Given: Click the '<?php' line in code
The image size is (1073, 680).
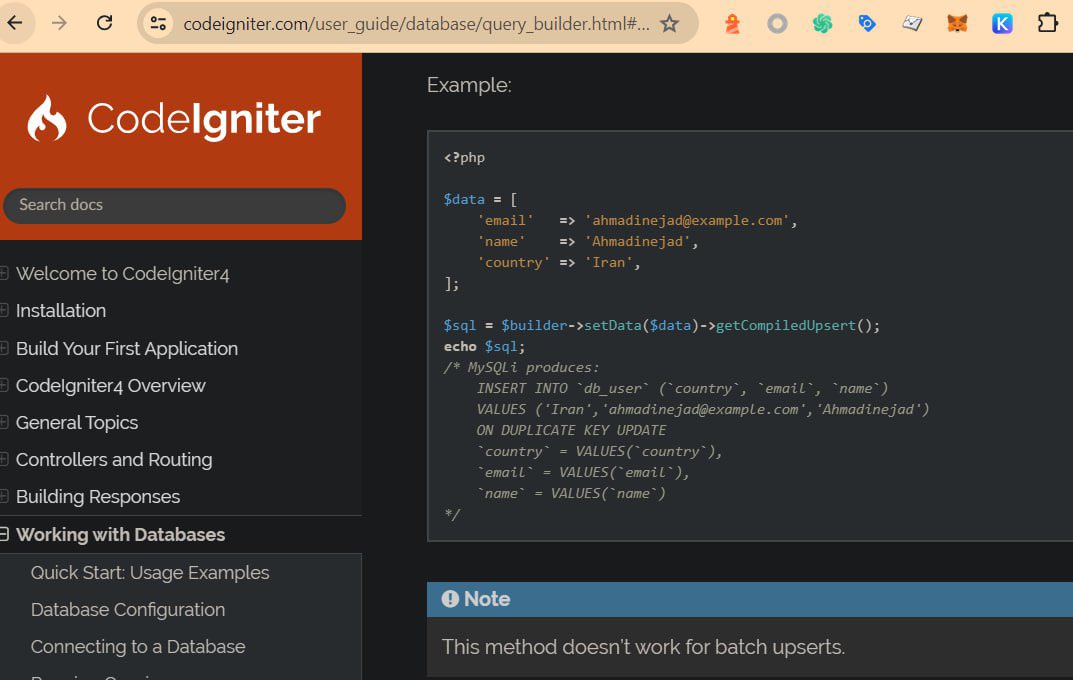Looking at the screenshot, I should coord(464,157).
